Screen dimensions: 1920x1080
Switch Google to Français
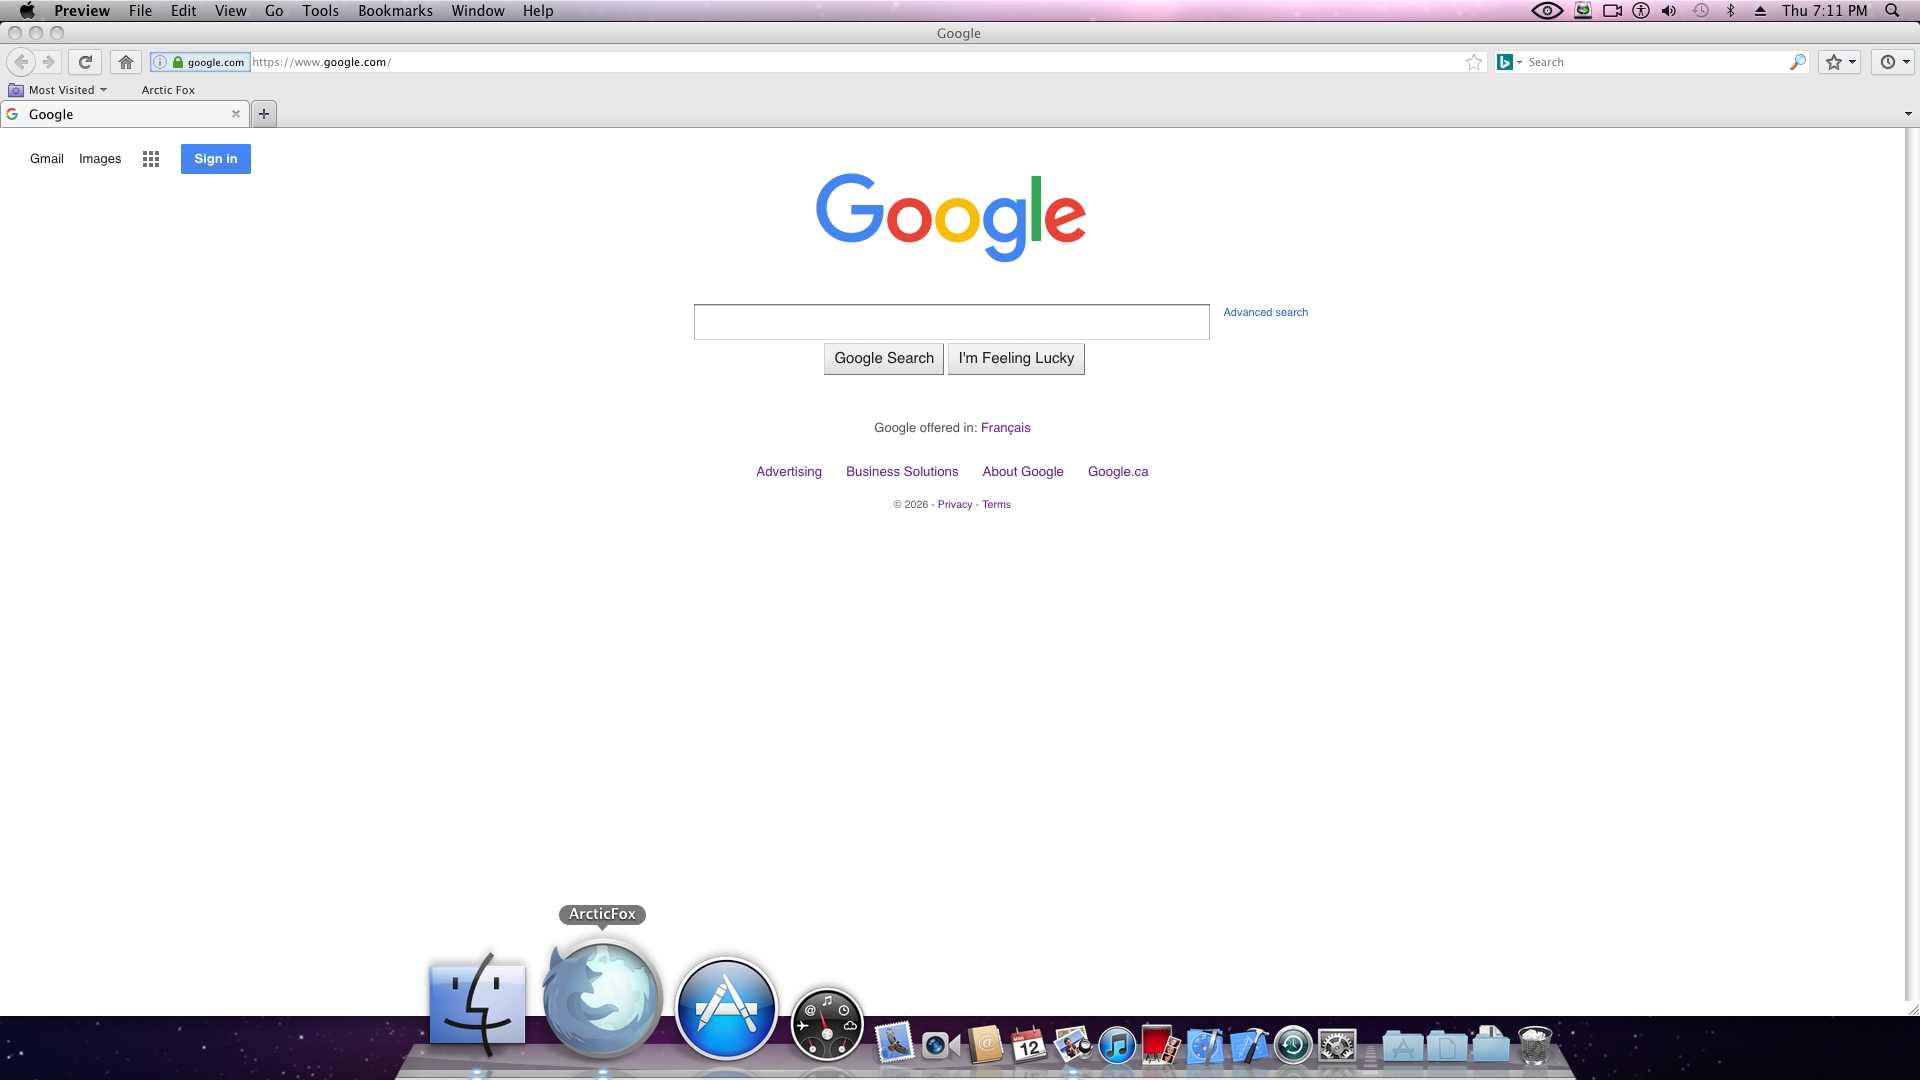coord(1005,428)
